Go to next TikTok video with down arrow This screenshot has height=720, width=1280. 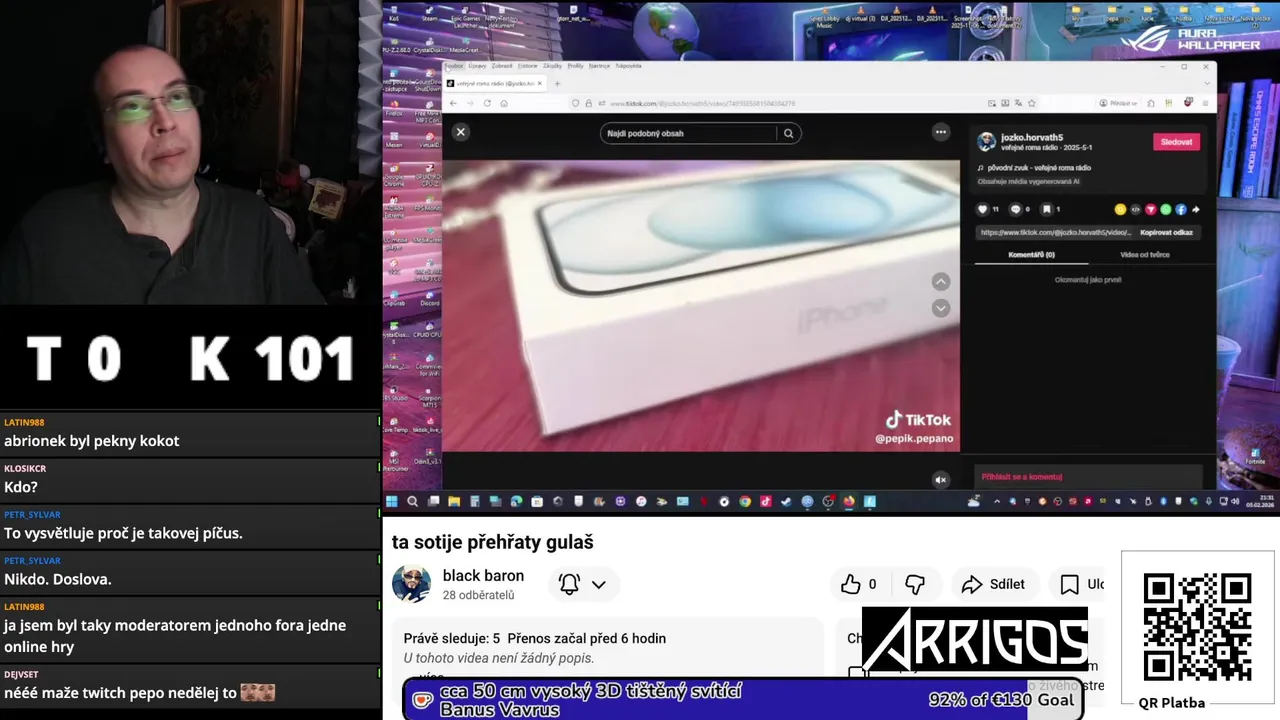[940, 308]
